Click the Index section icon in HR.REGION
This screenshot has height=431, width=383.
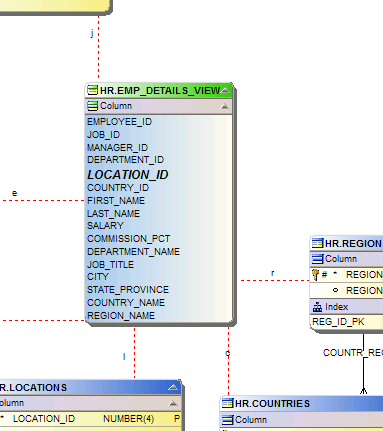pyautogui.click(x=317, y=307)
